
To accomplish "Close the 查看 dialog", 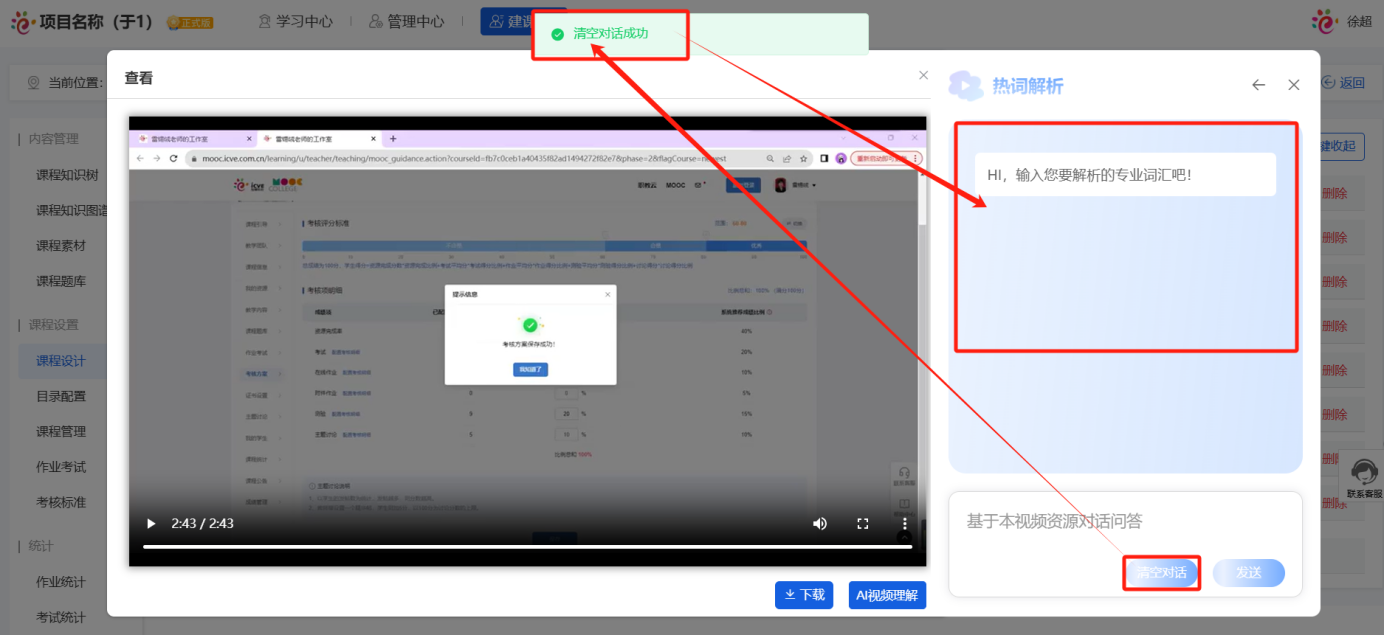I will tap(923, 76).
